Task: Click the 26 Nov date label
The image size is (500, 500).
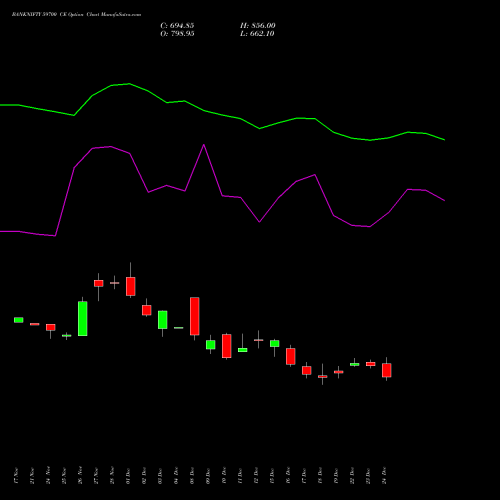Action: 80,475
